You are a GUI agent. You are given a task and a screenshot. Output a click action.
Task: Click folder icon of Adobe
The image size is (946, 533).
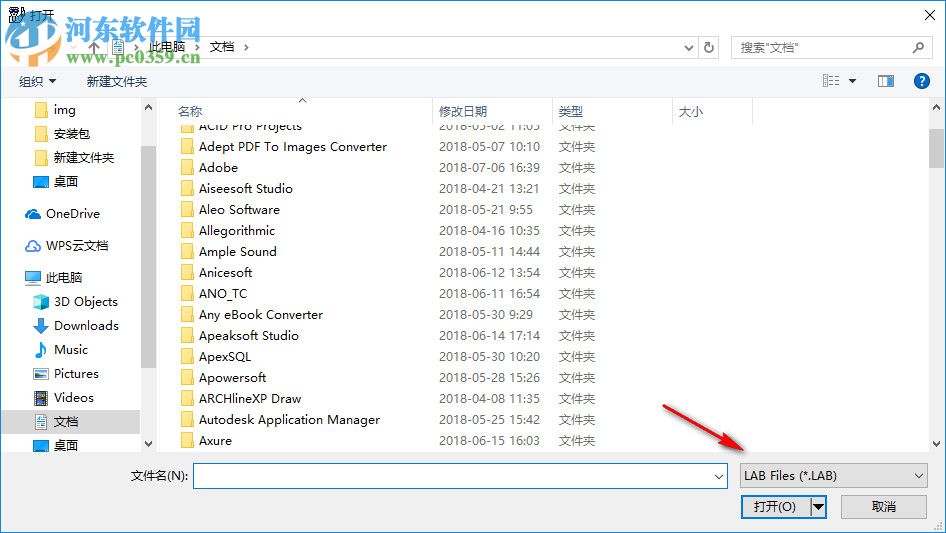tap(187, 168)
